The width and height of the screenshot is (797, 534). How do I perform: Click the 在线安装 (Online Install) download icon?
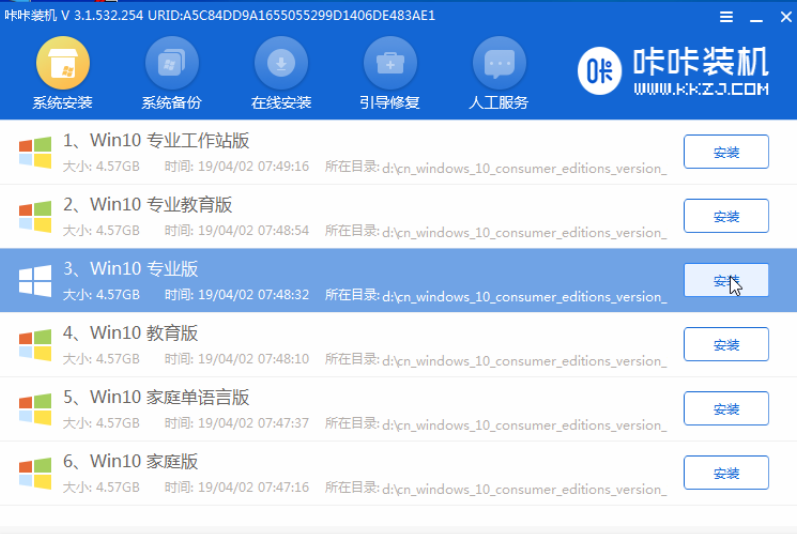(281, 66)
